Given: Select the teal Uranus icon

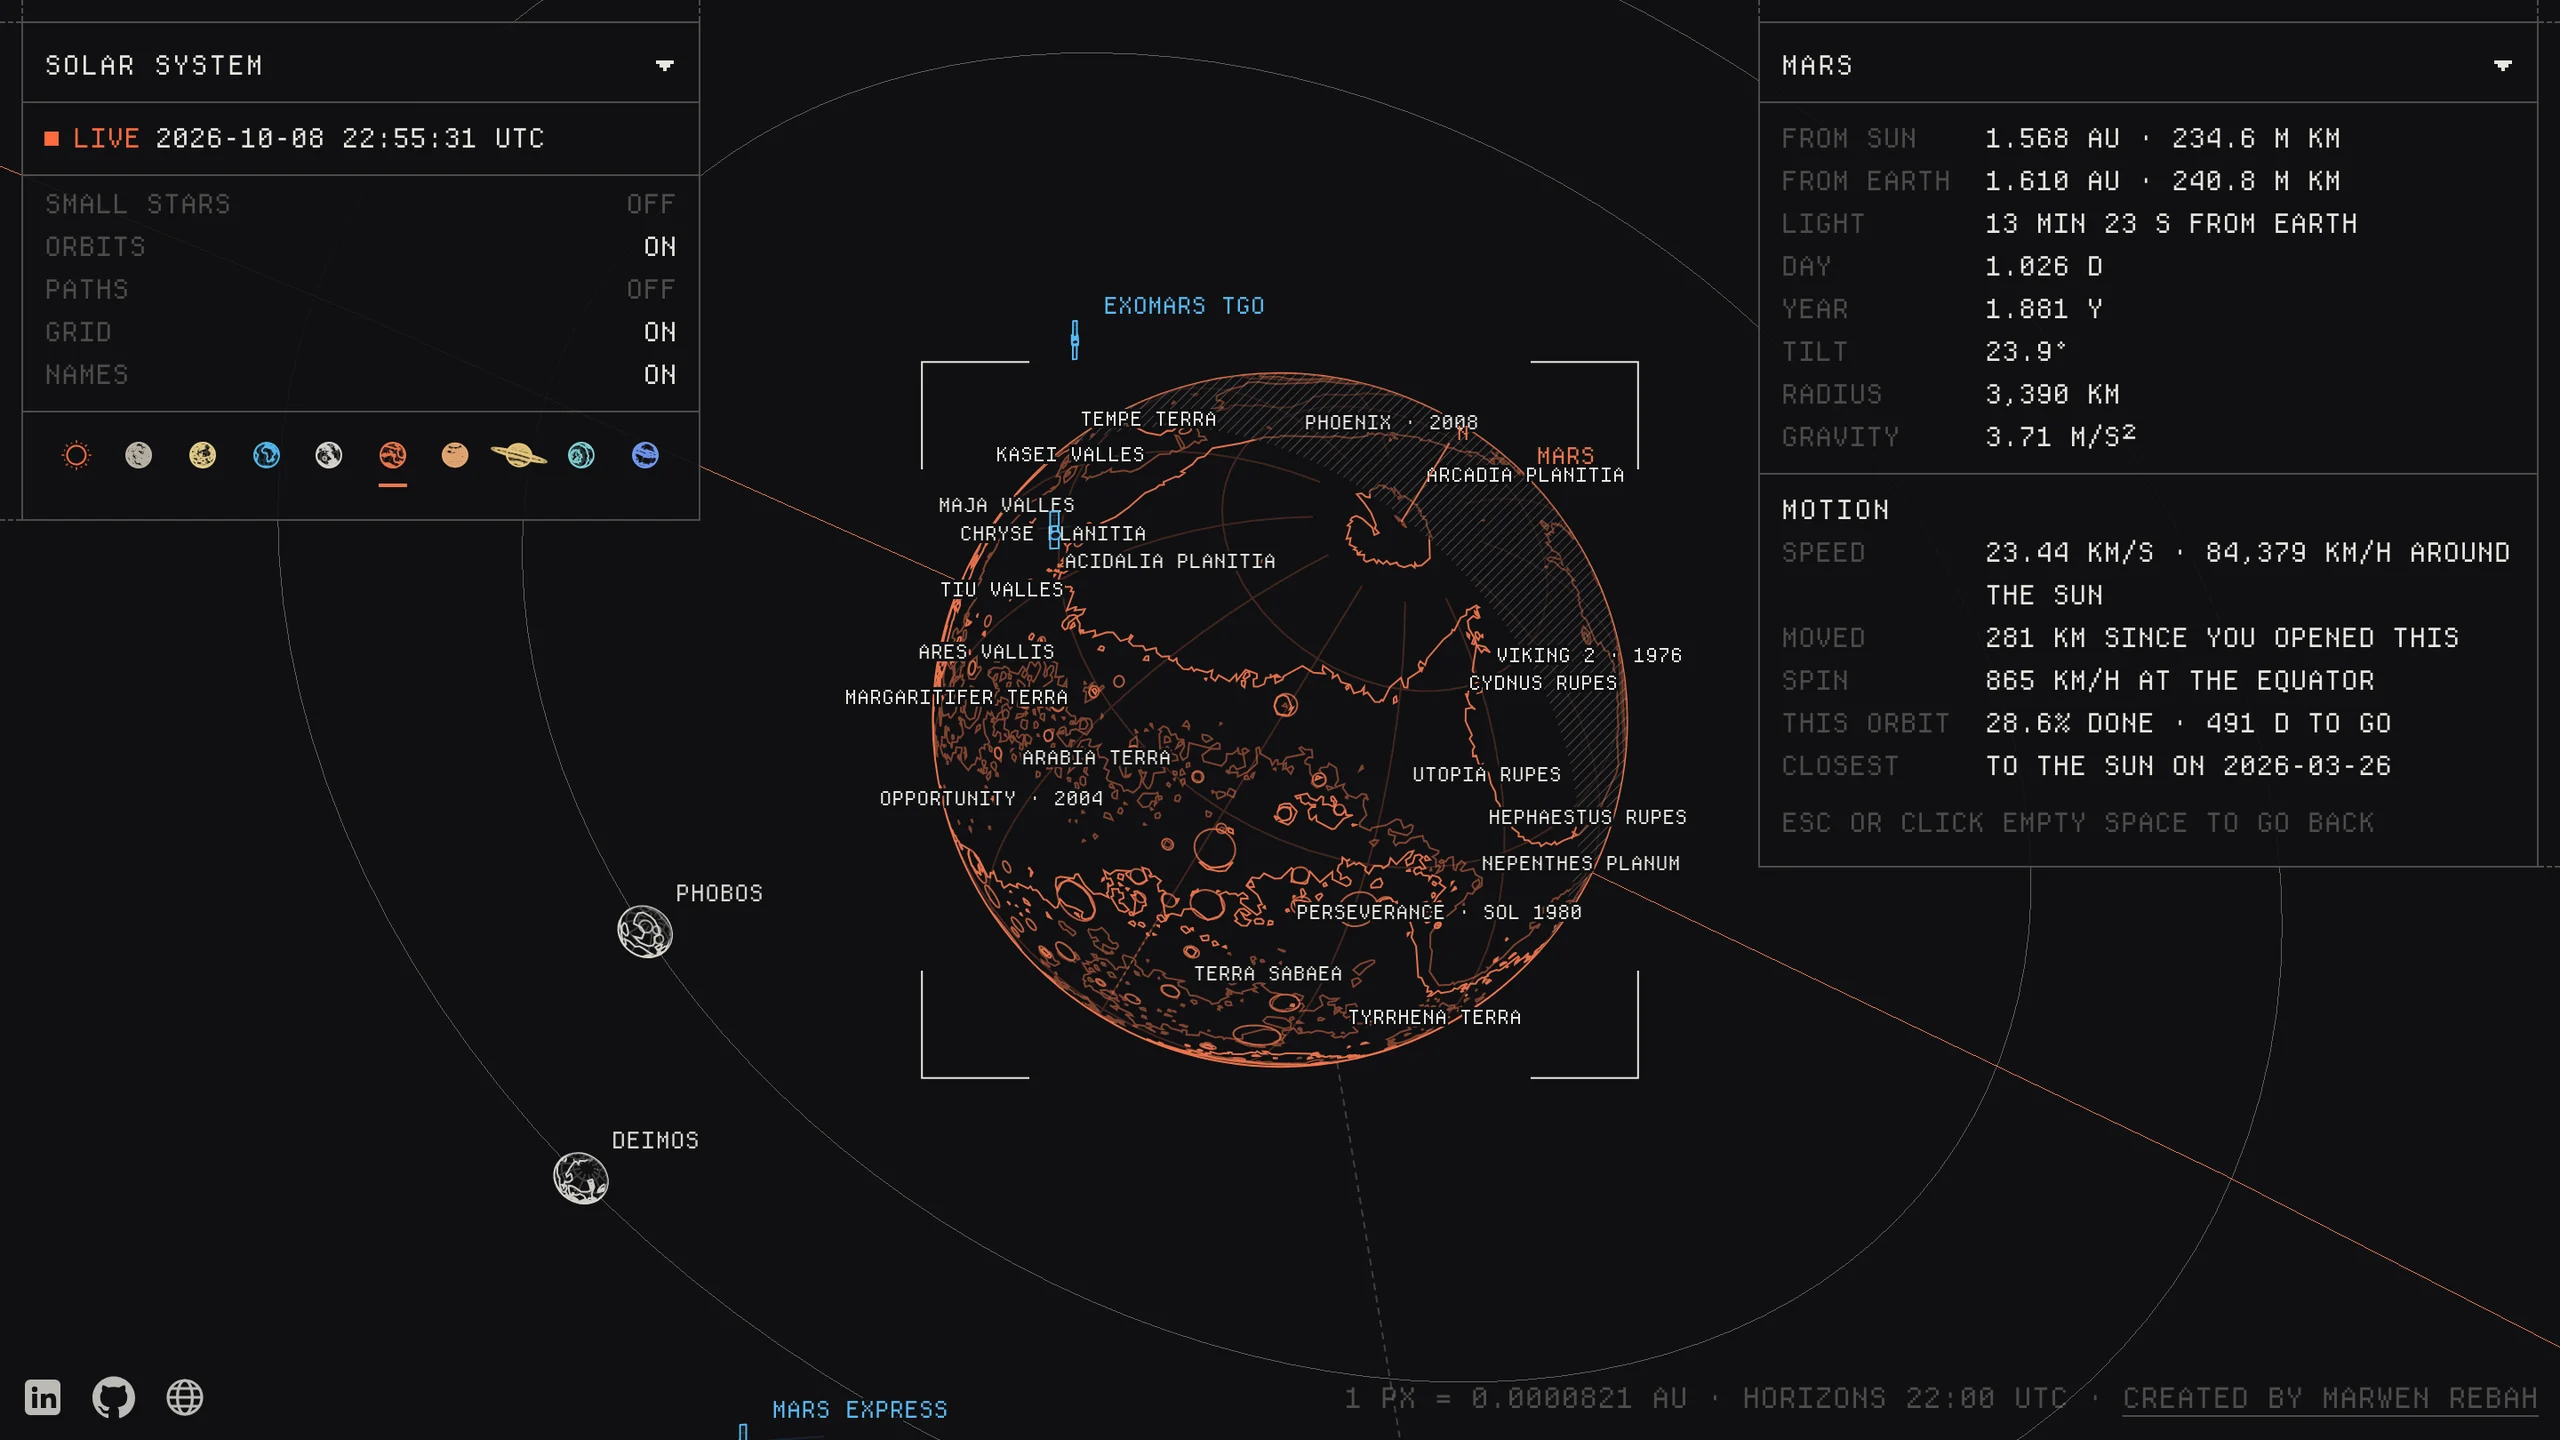Looking at the screenshot, I should click(581, 456).
